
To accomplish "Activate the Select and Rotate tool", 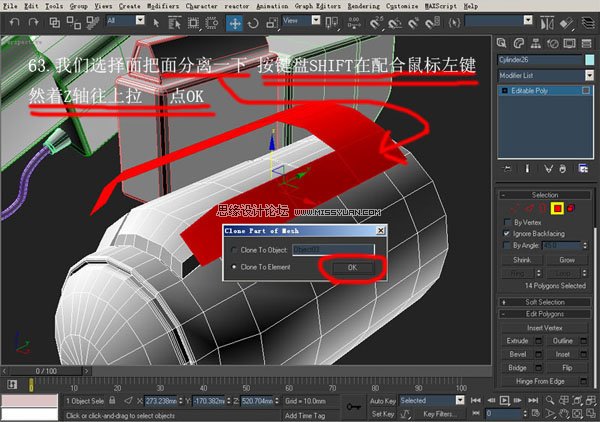I will coord(253,23).
